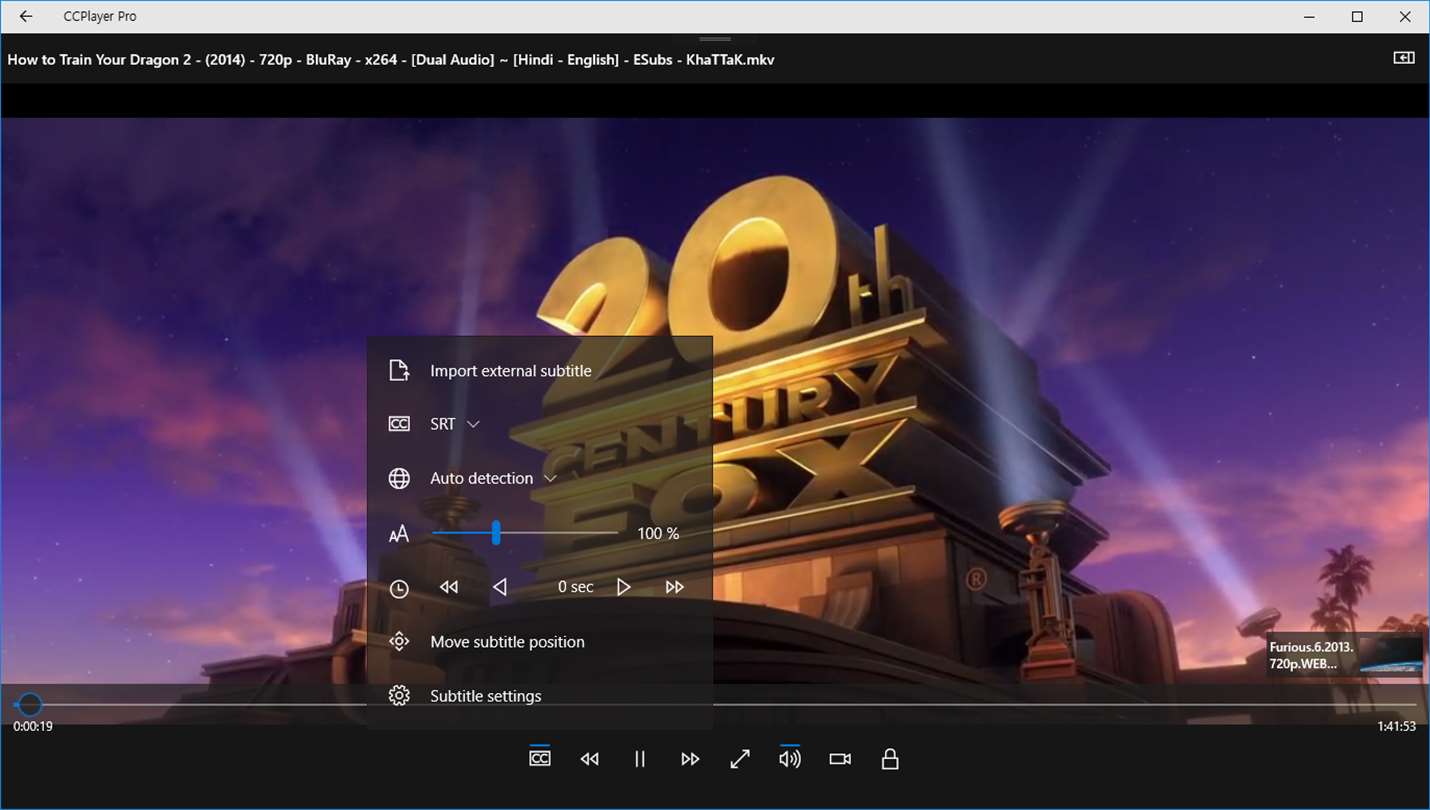
Task: Expand the SRT subtitle format dropdown
Action: pos(455,424)
